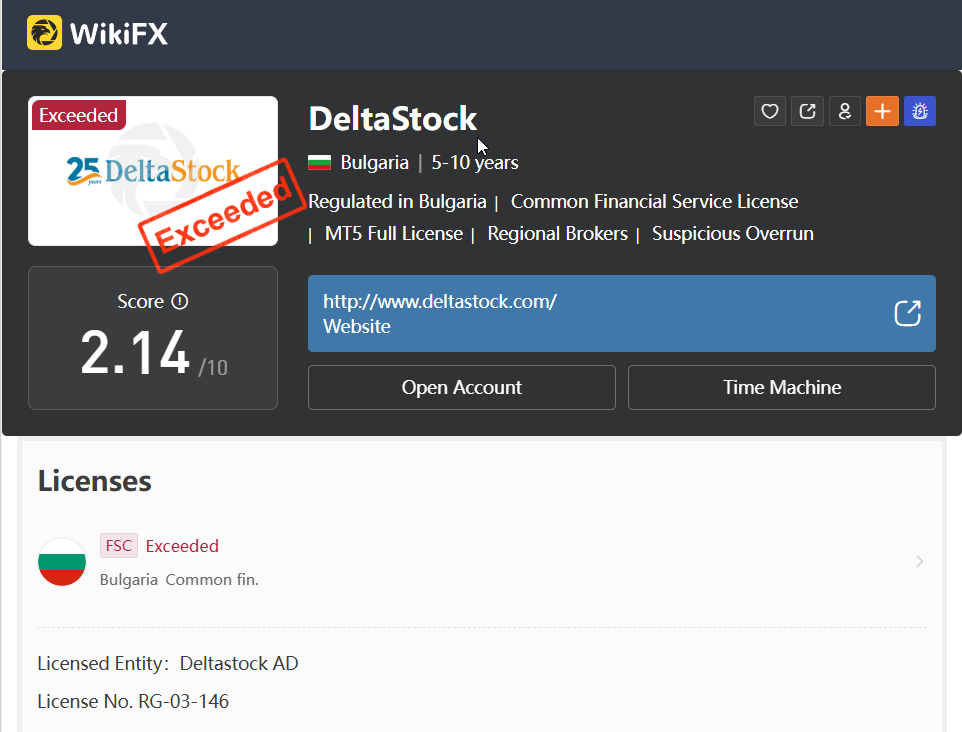
Task: Click the Licenses section heading
Action: (x=94, y=480)
